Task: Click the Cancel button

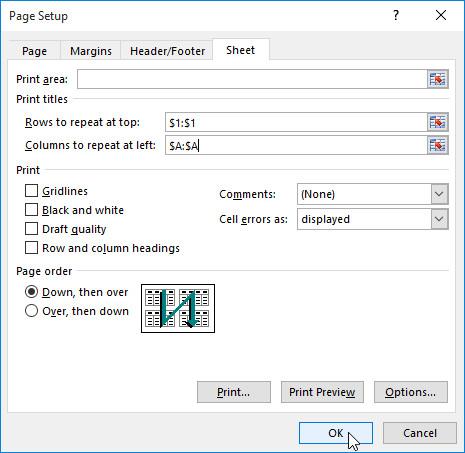Action: pos(420,433)
